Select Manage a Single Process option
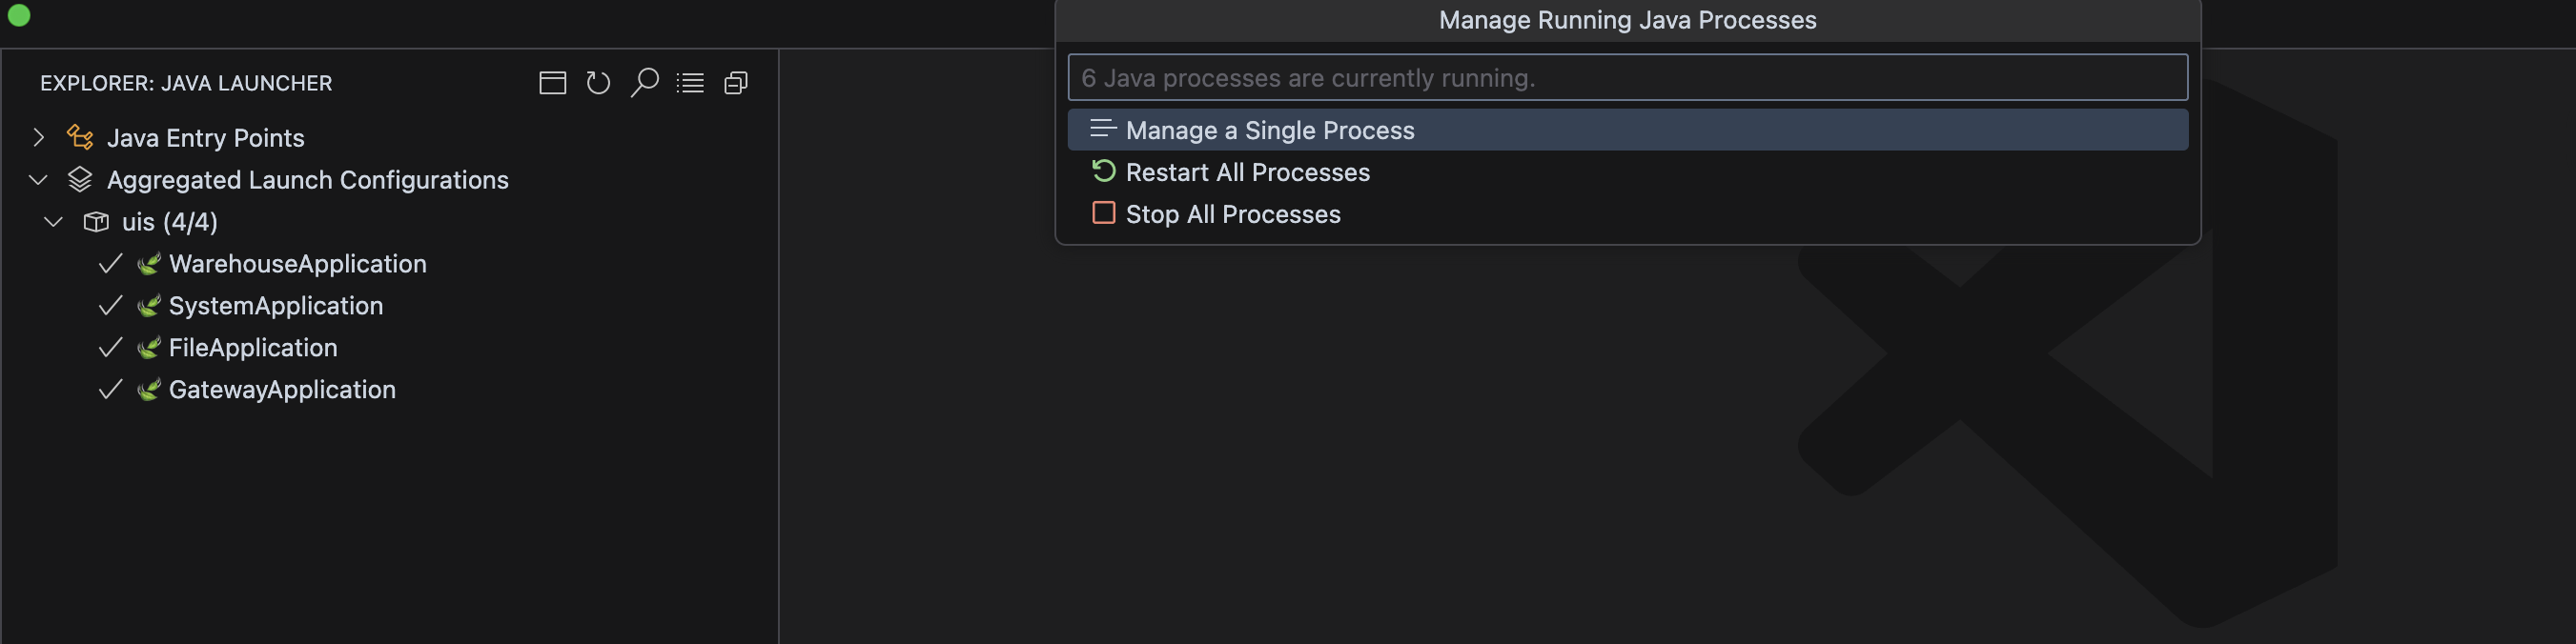 click(x=1627, y=130)
